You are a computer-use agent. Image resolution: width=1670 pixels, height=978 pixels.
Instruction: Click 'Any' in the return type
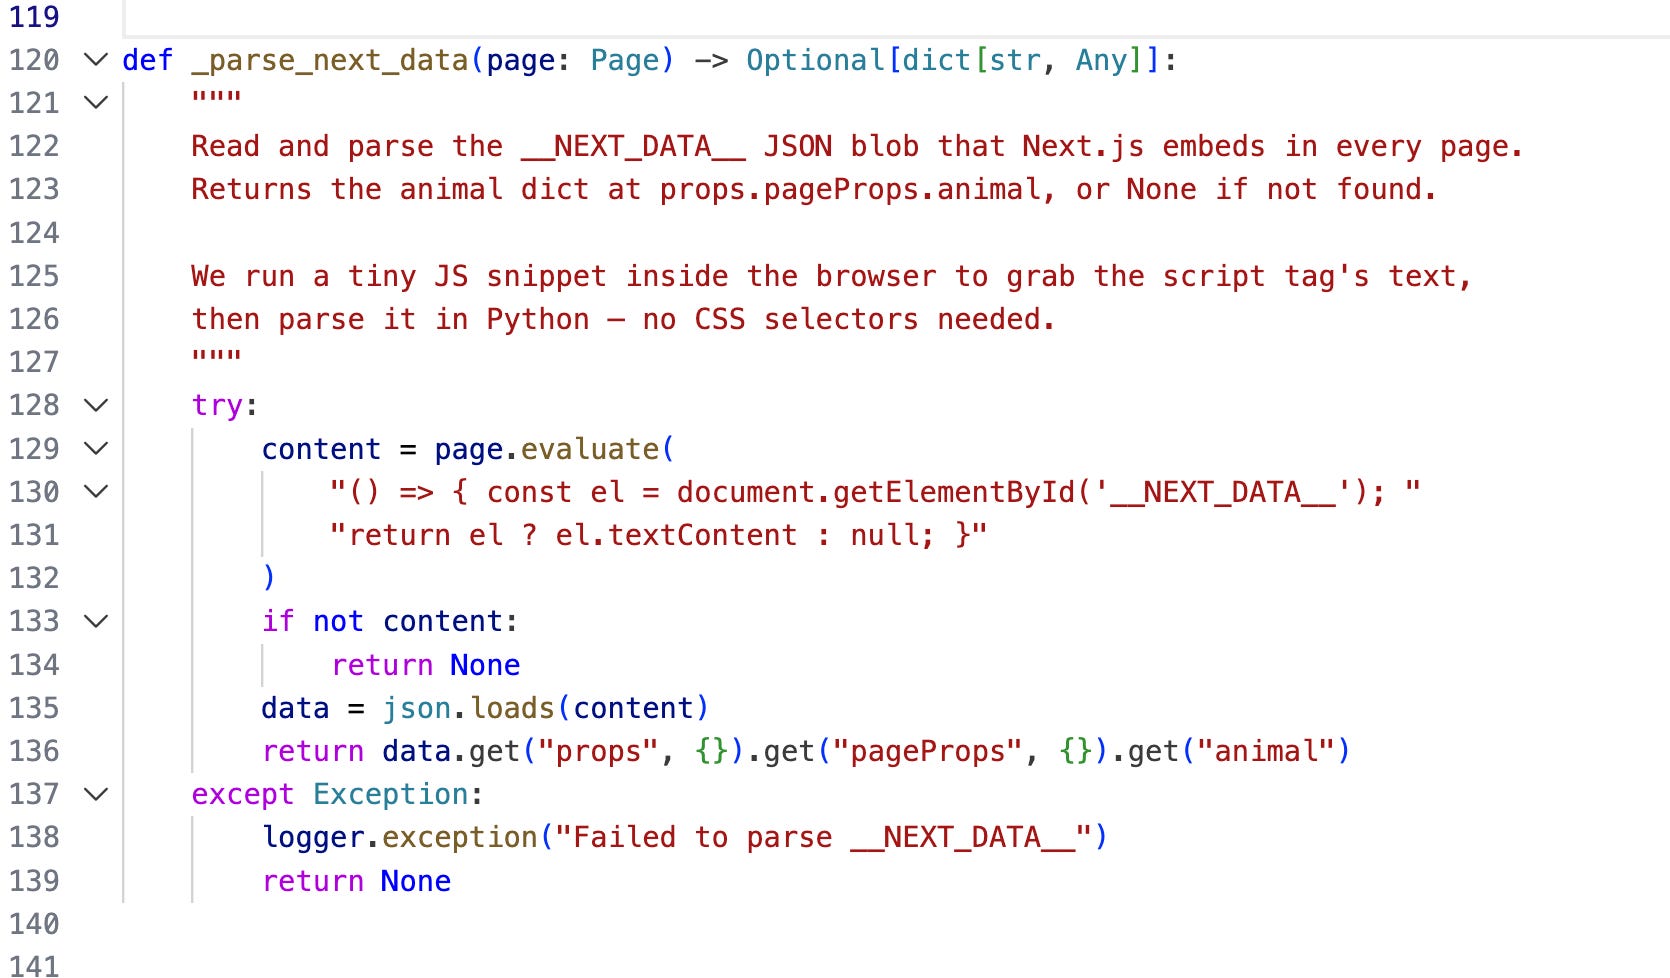pos(1102,61)
